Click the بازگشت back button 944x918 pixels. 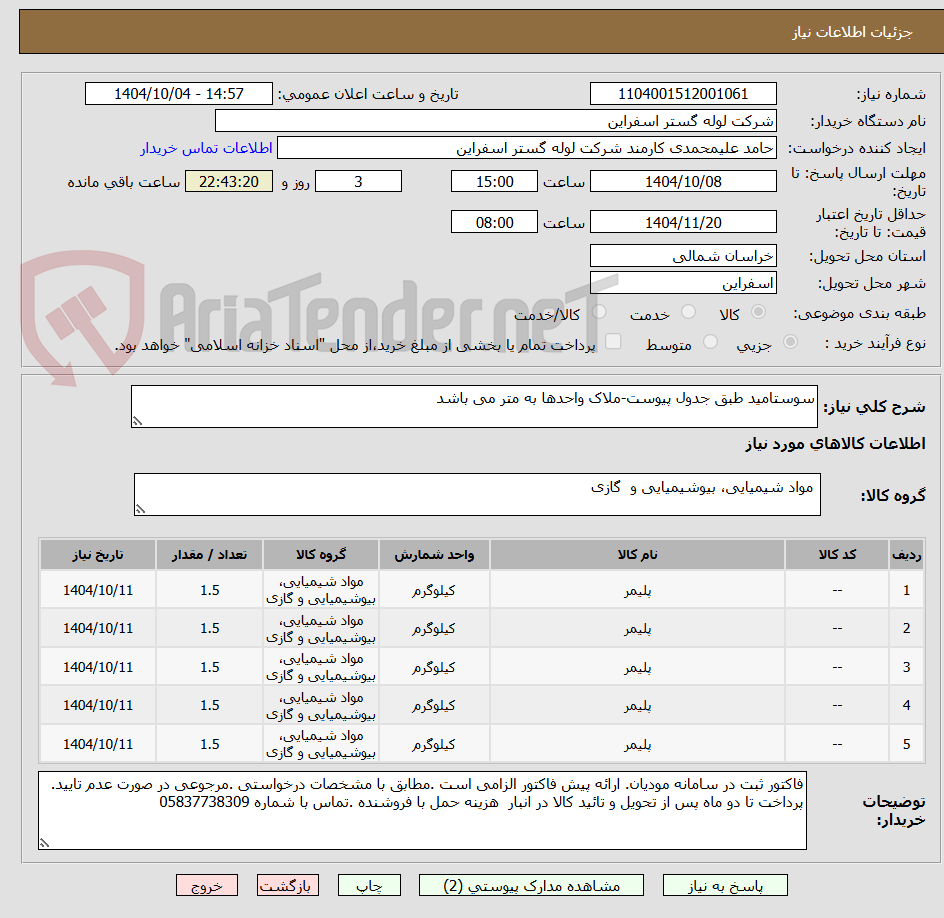pos(288,885)
